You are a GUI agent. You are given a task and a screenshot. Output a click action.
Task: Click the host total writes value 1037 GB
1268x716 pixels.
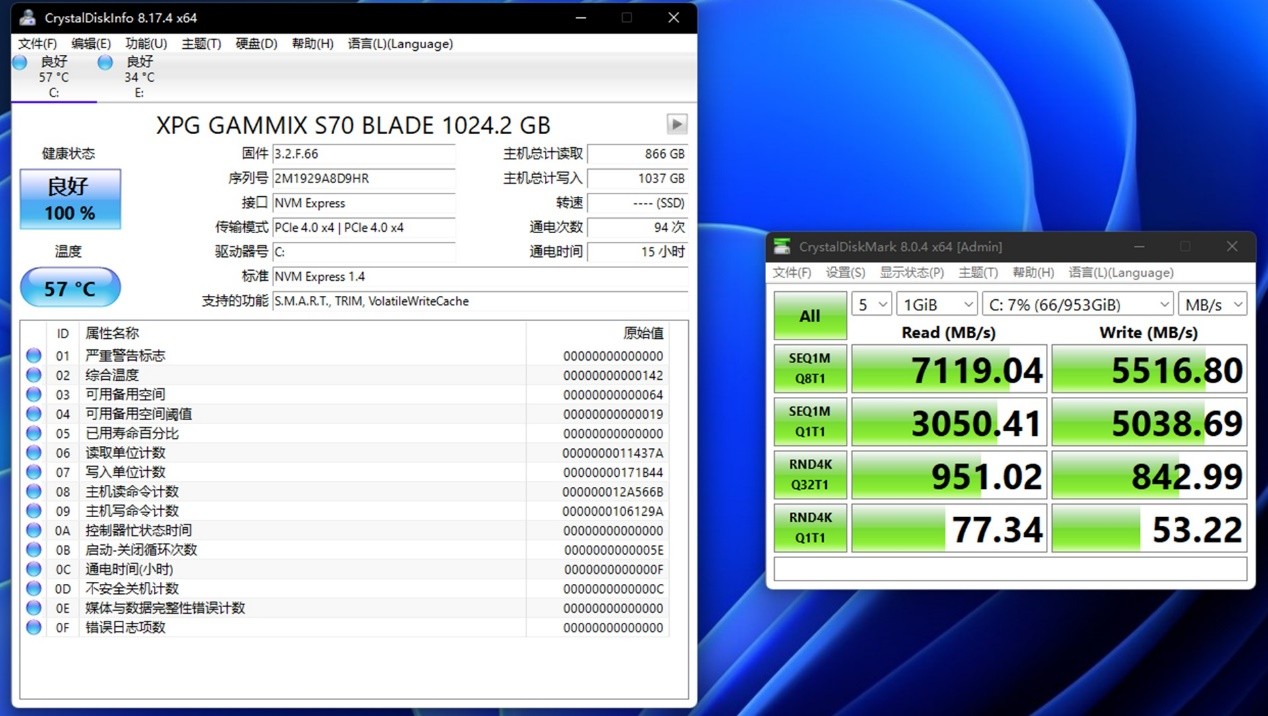[638, 178]
